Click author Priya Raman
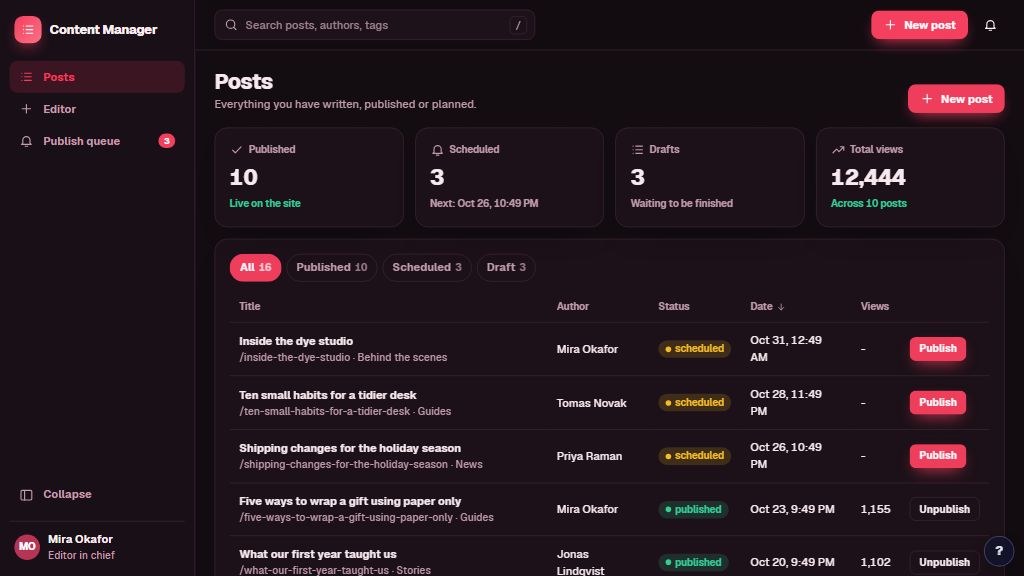The height and width of the screenshot is (576, 1024). (x=589, y=456)
